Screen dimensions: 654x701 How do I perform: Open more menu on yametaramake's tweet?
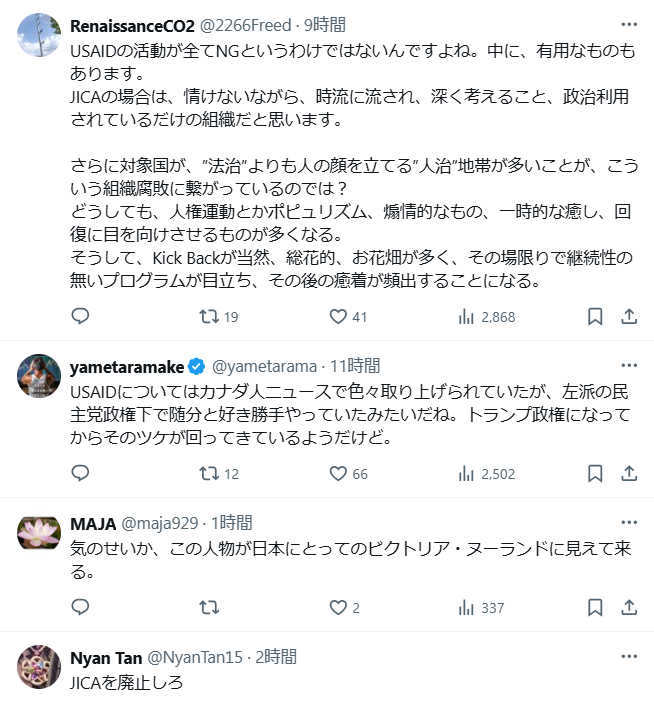629,366
